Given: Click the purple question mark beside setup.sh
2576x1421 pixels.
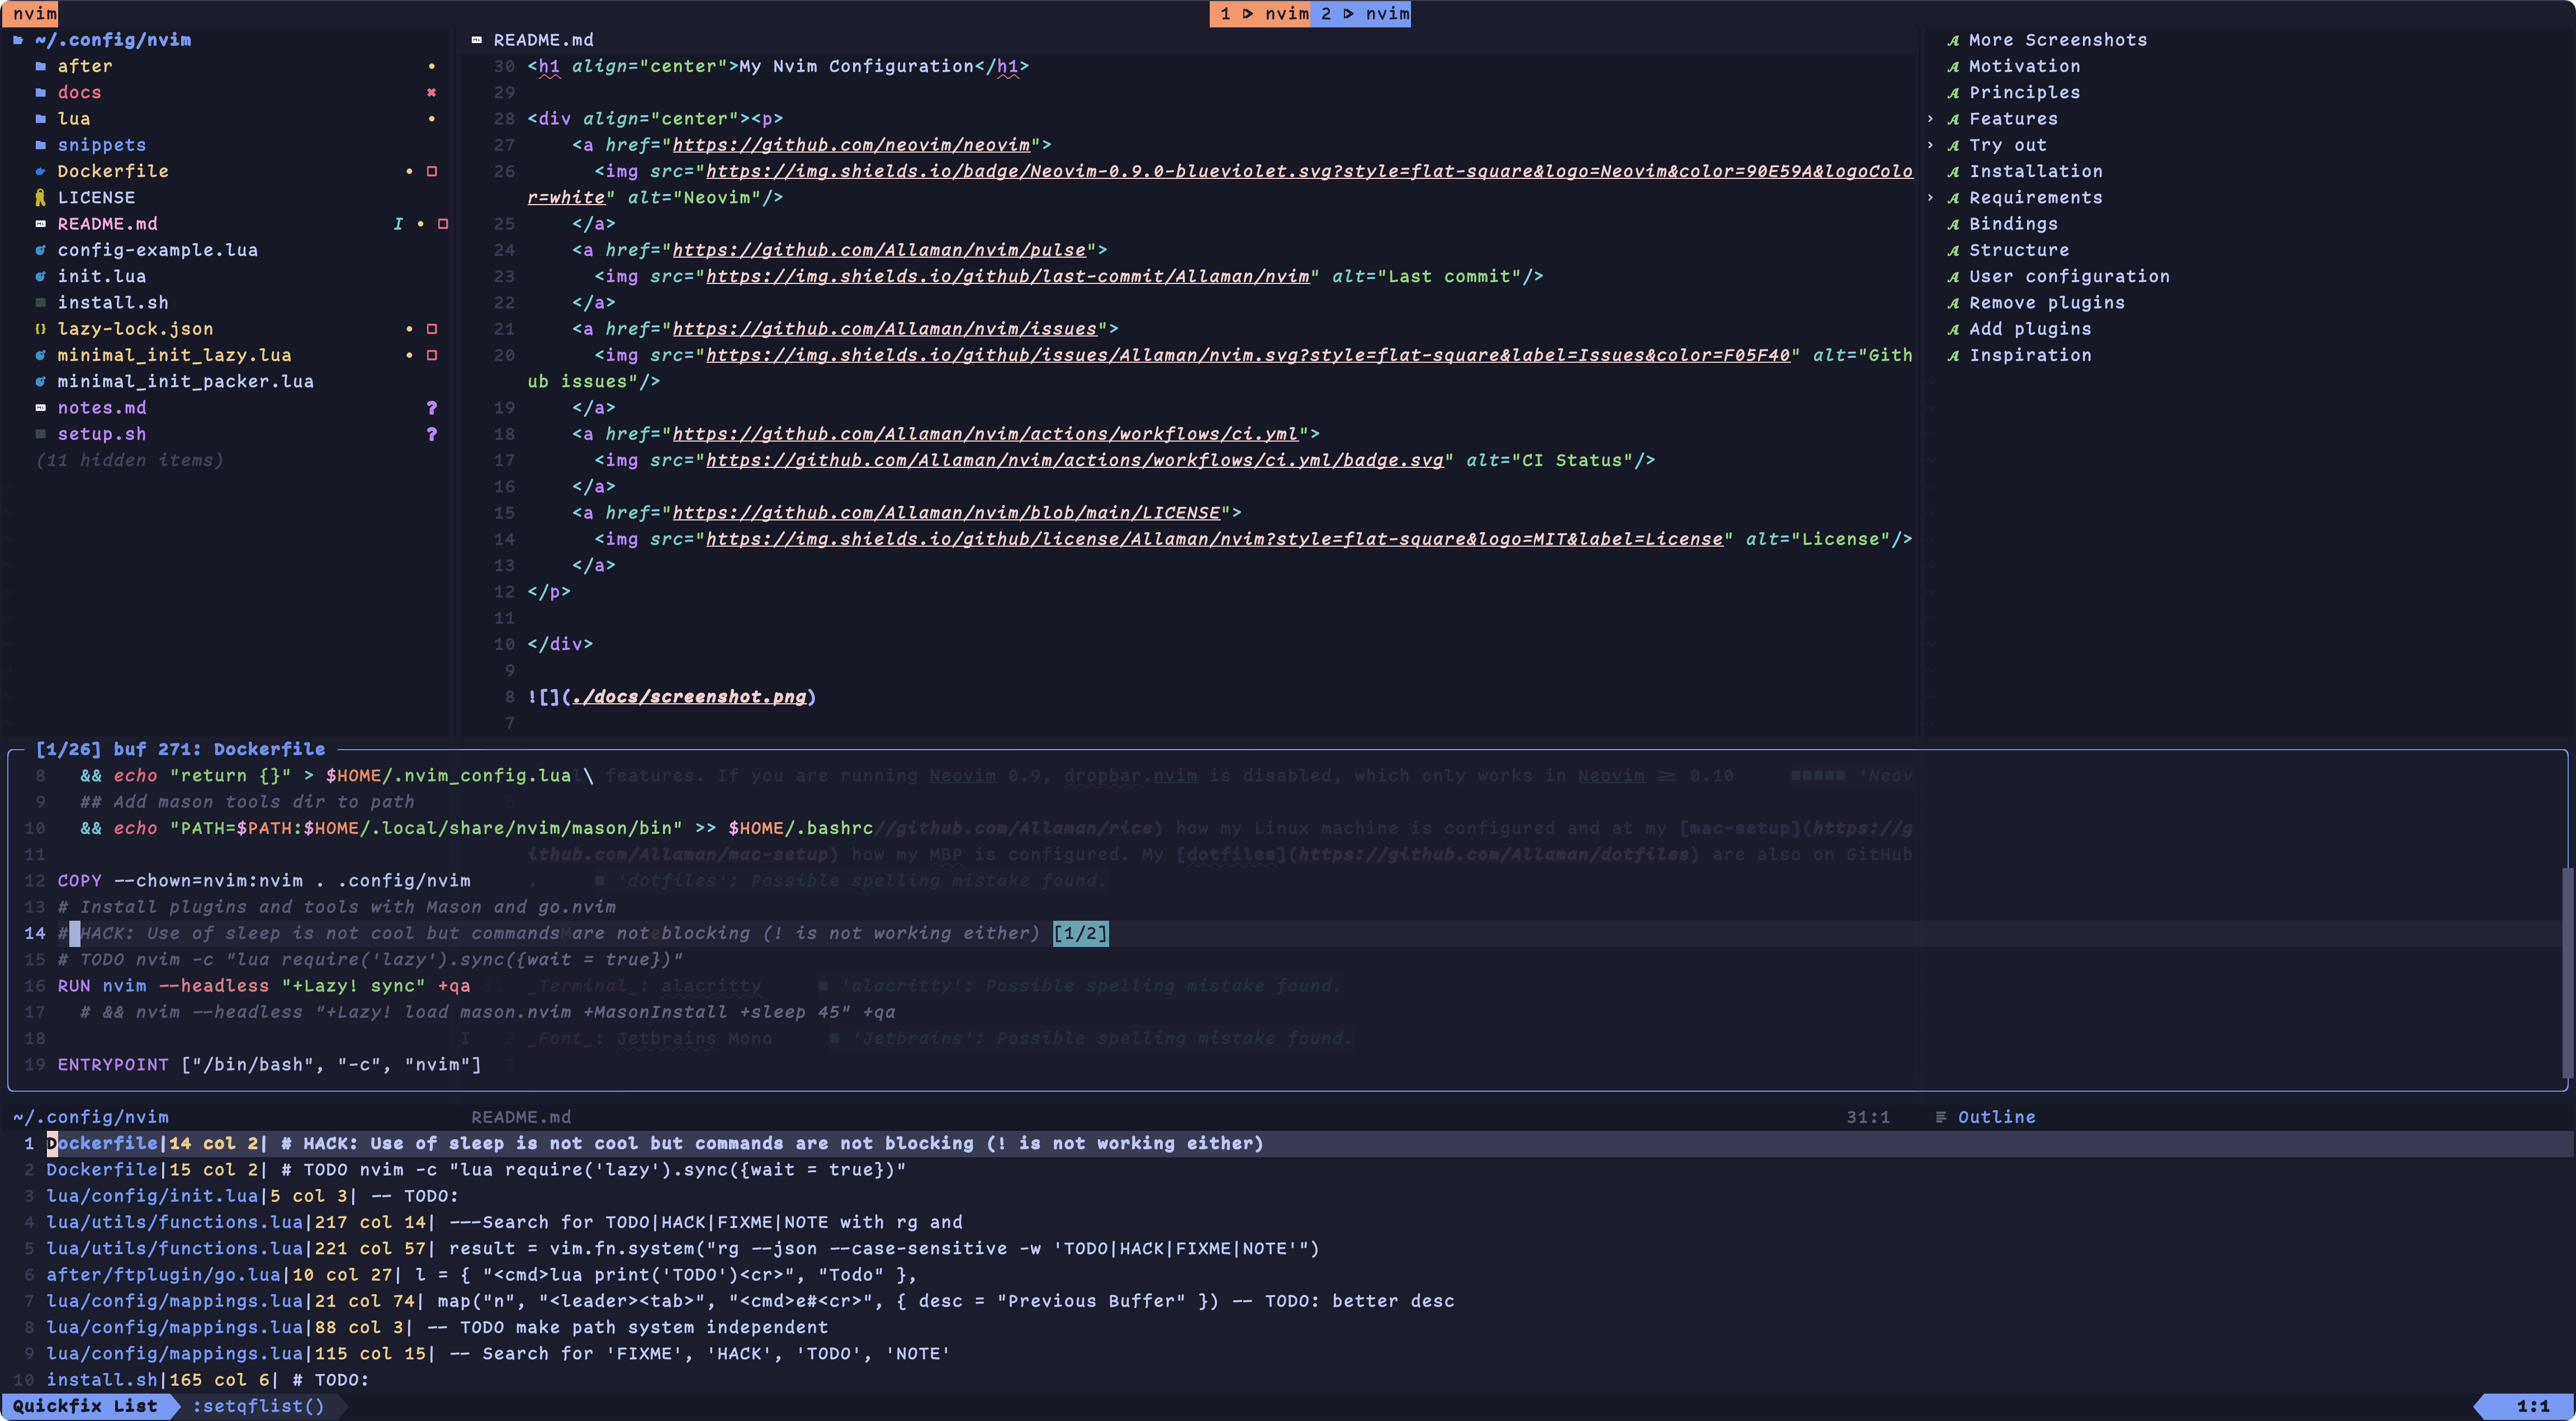Looking at the screenshot, I should point(431,434).
